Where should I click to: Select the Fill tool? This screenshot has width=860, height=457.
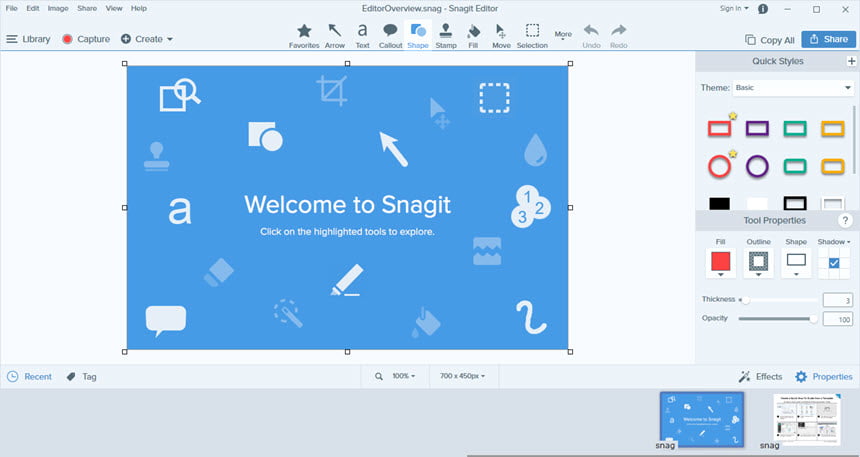[x=473, y=36]
